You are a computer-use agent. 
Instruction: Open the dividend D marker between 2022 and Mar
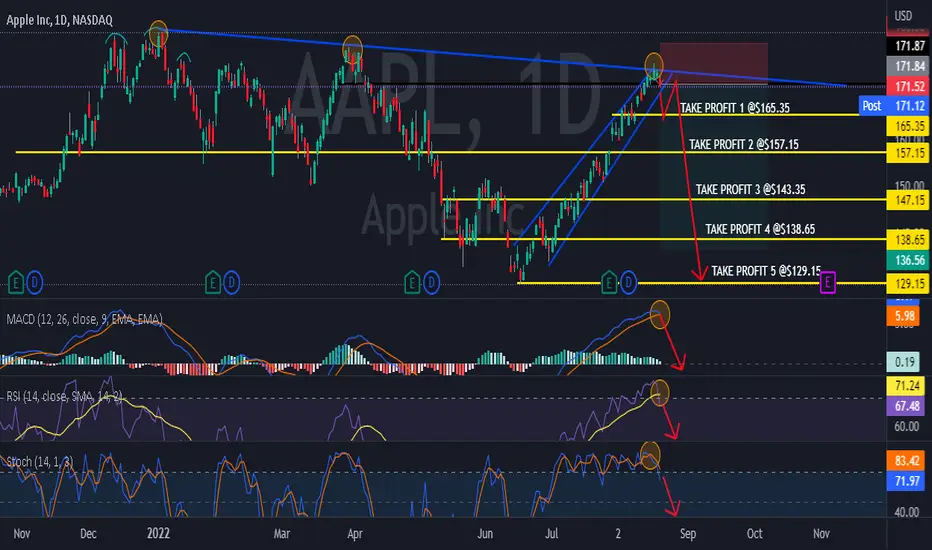click(x=231, y=282)
